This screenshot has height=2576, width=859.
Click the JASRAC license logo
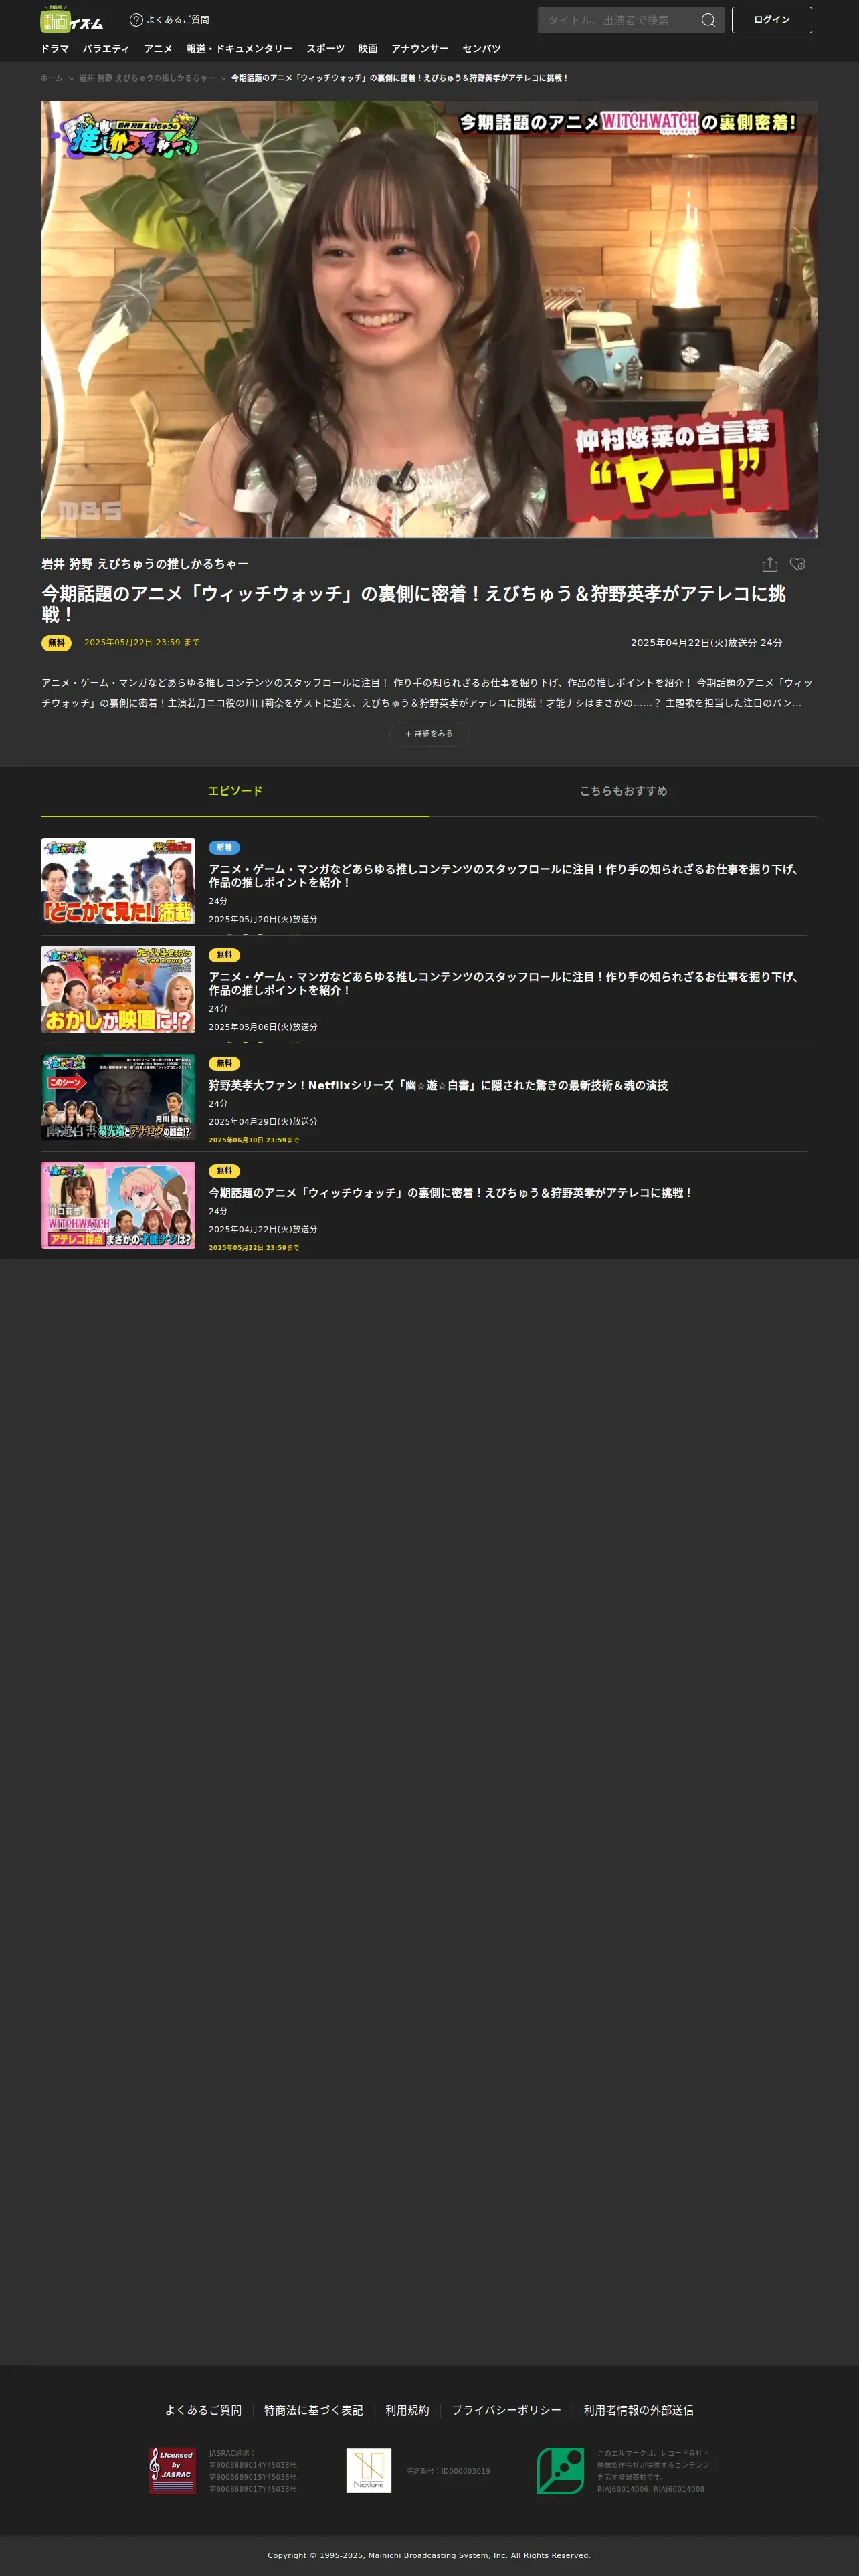172,2470
